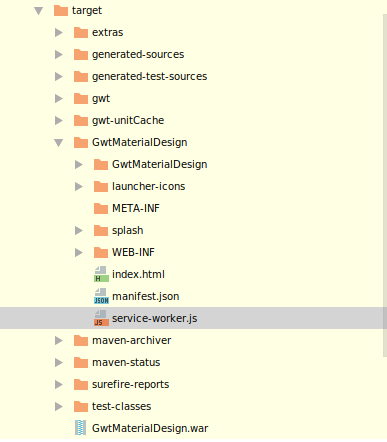This screenshot has height=442, width=387.
Task: Click the GwtMaterialDesign.war archive icon
Action: point(81,428)
